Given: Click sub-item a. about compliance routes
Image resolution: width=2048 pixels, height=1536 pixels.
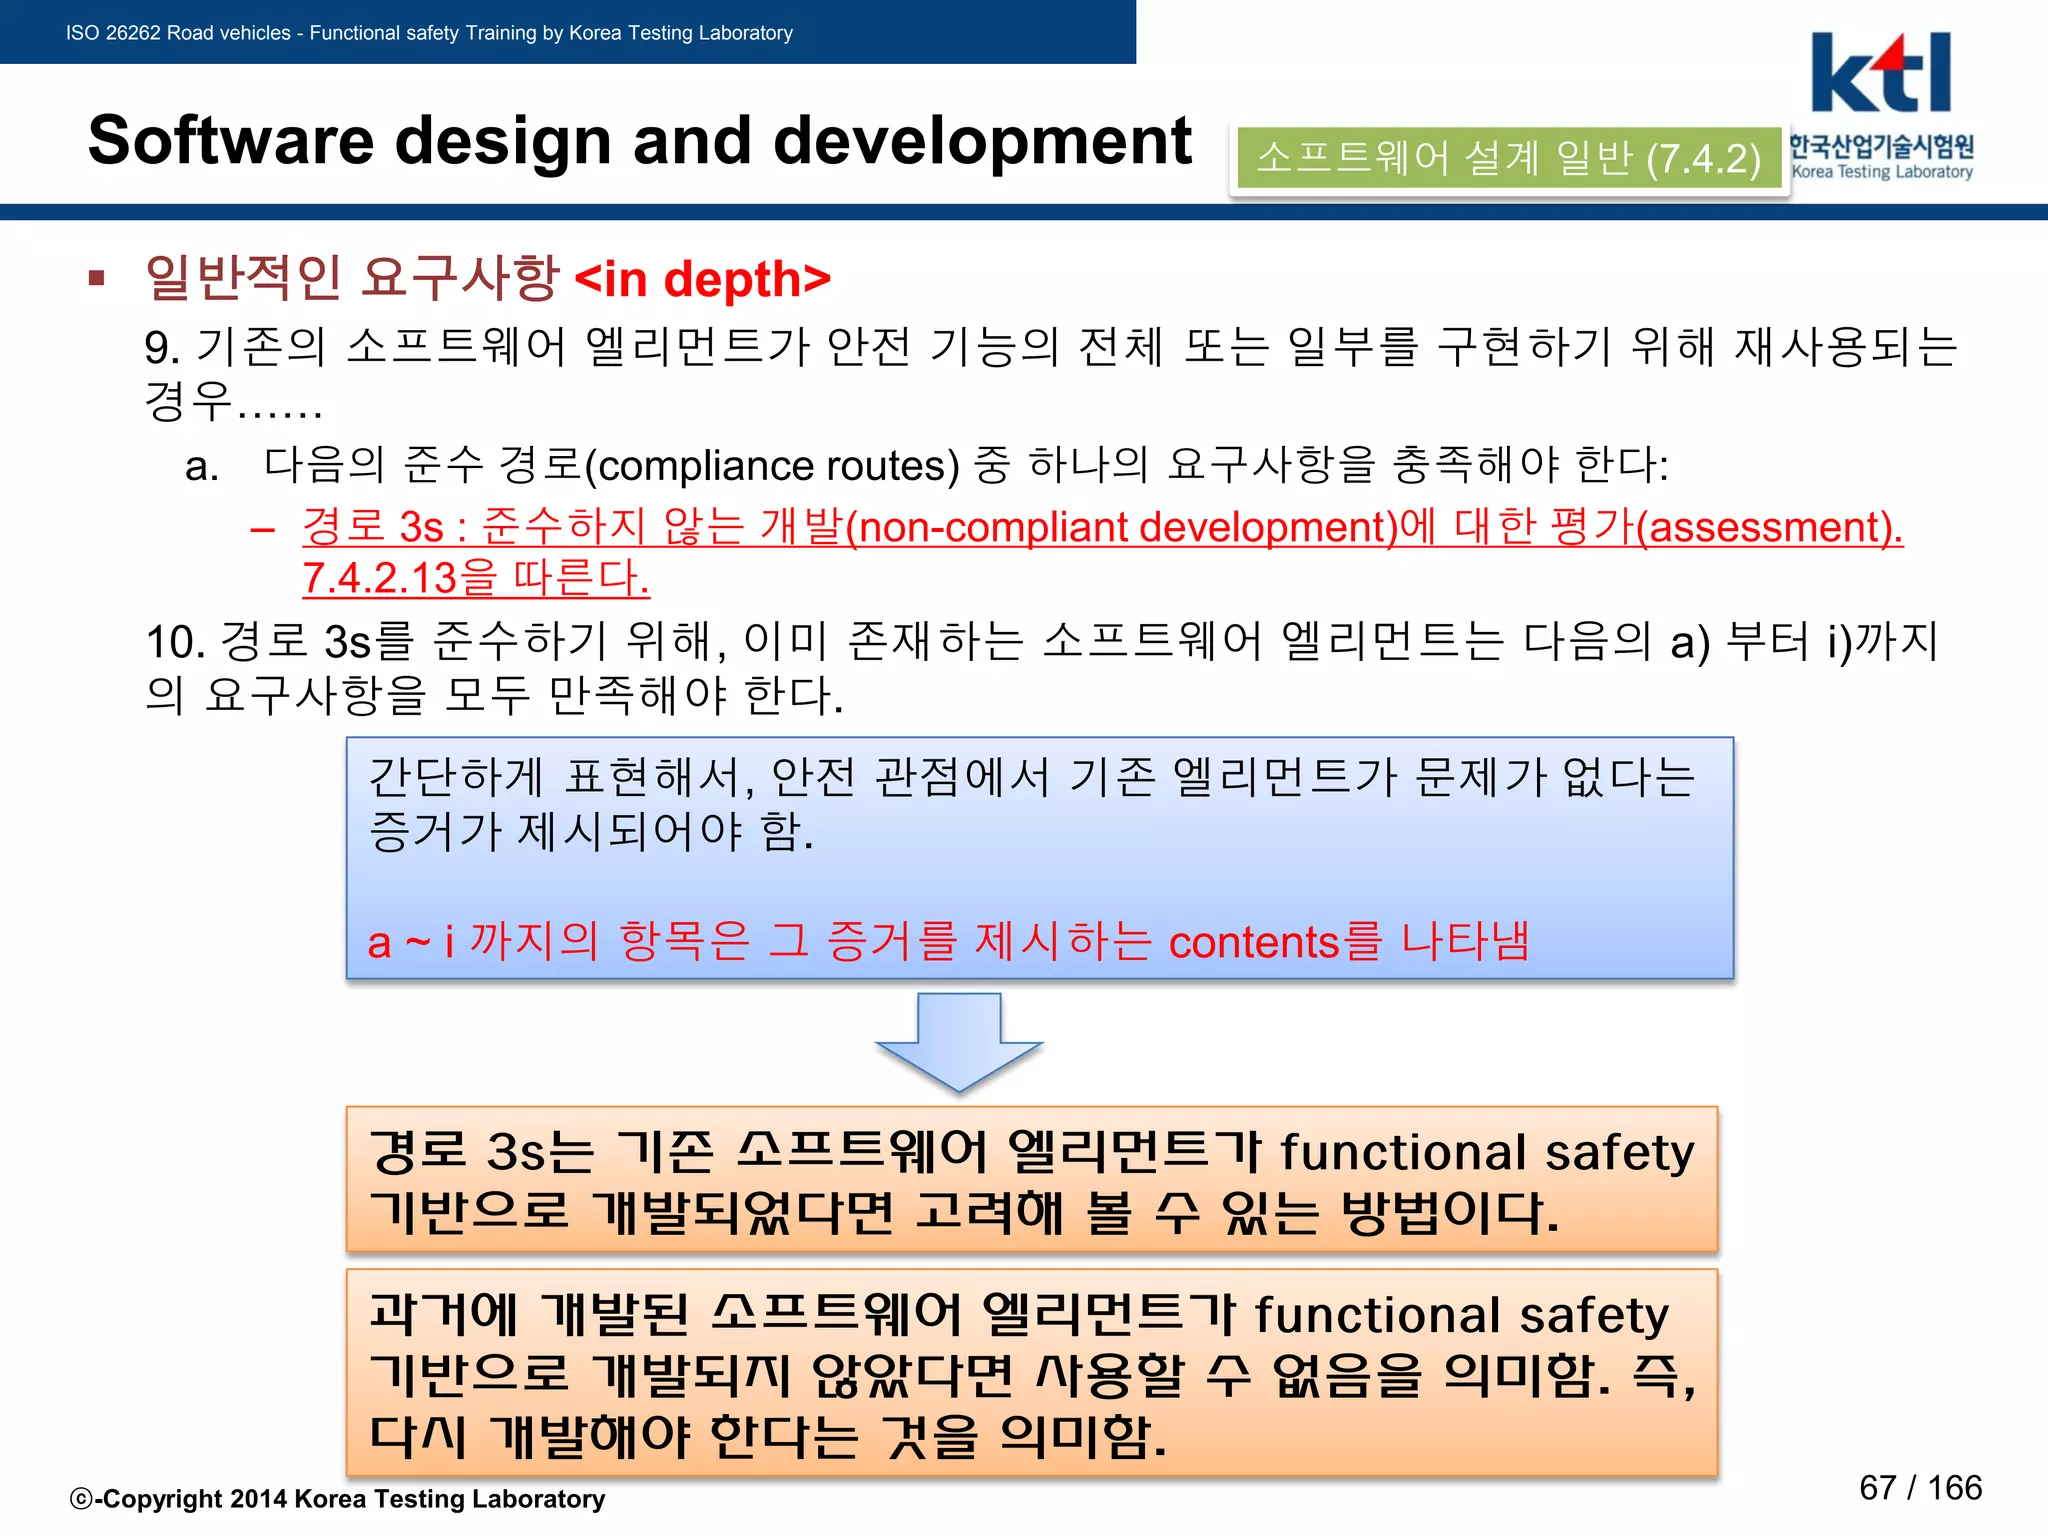Looking at the screenshot, I should [927, 465].
